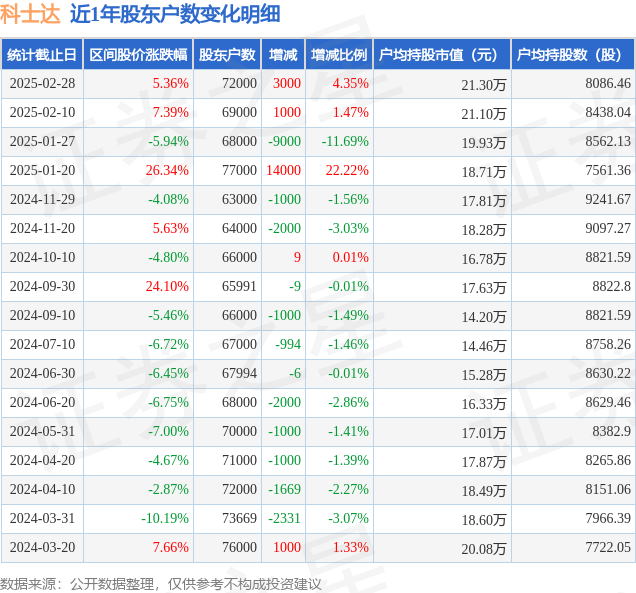Select the 增减比例 column header
The width and height of the screenshot is (636, 593).
pyautogui.click(x=339, y=54)
